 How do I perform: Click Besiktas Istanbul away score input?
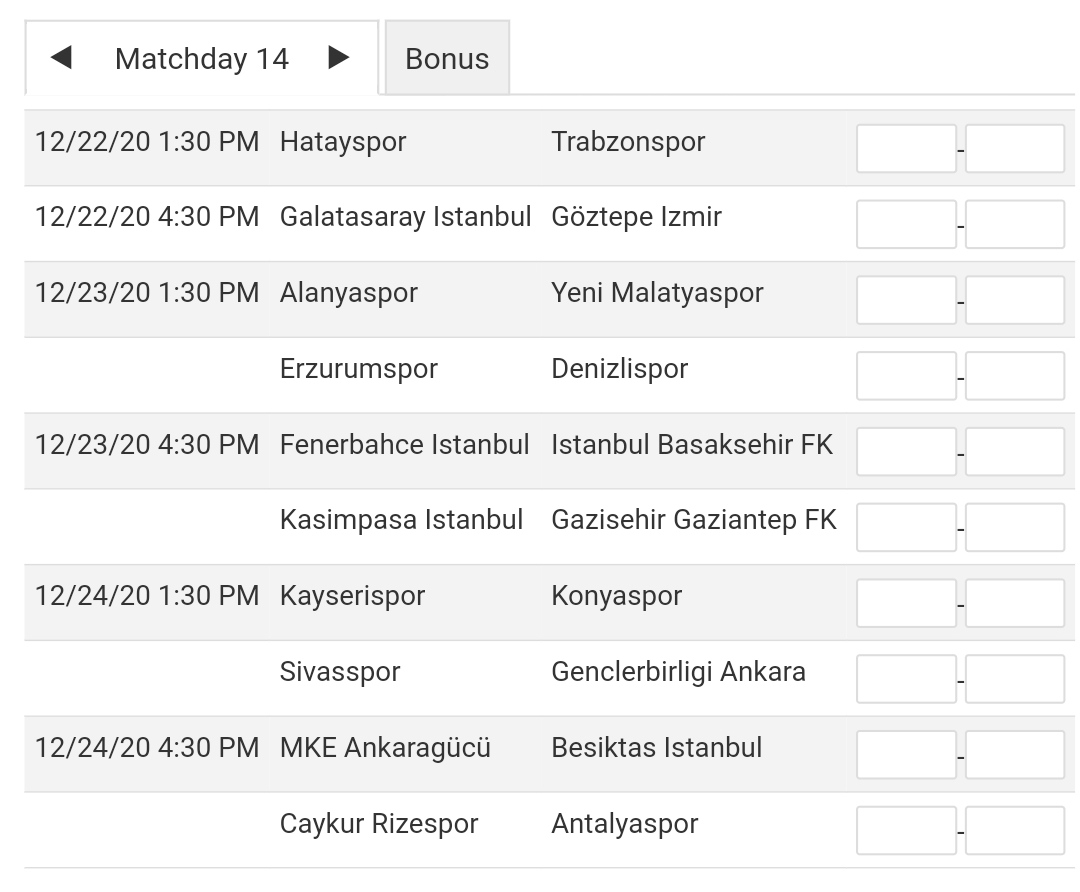click(1014, 755)
